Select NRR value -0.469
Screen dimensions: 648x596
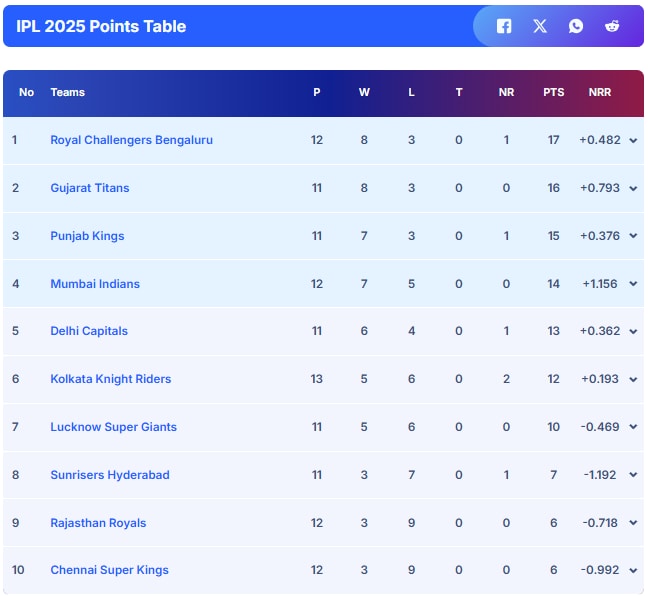600,427
